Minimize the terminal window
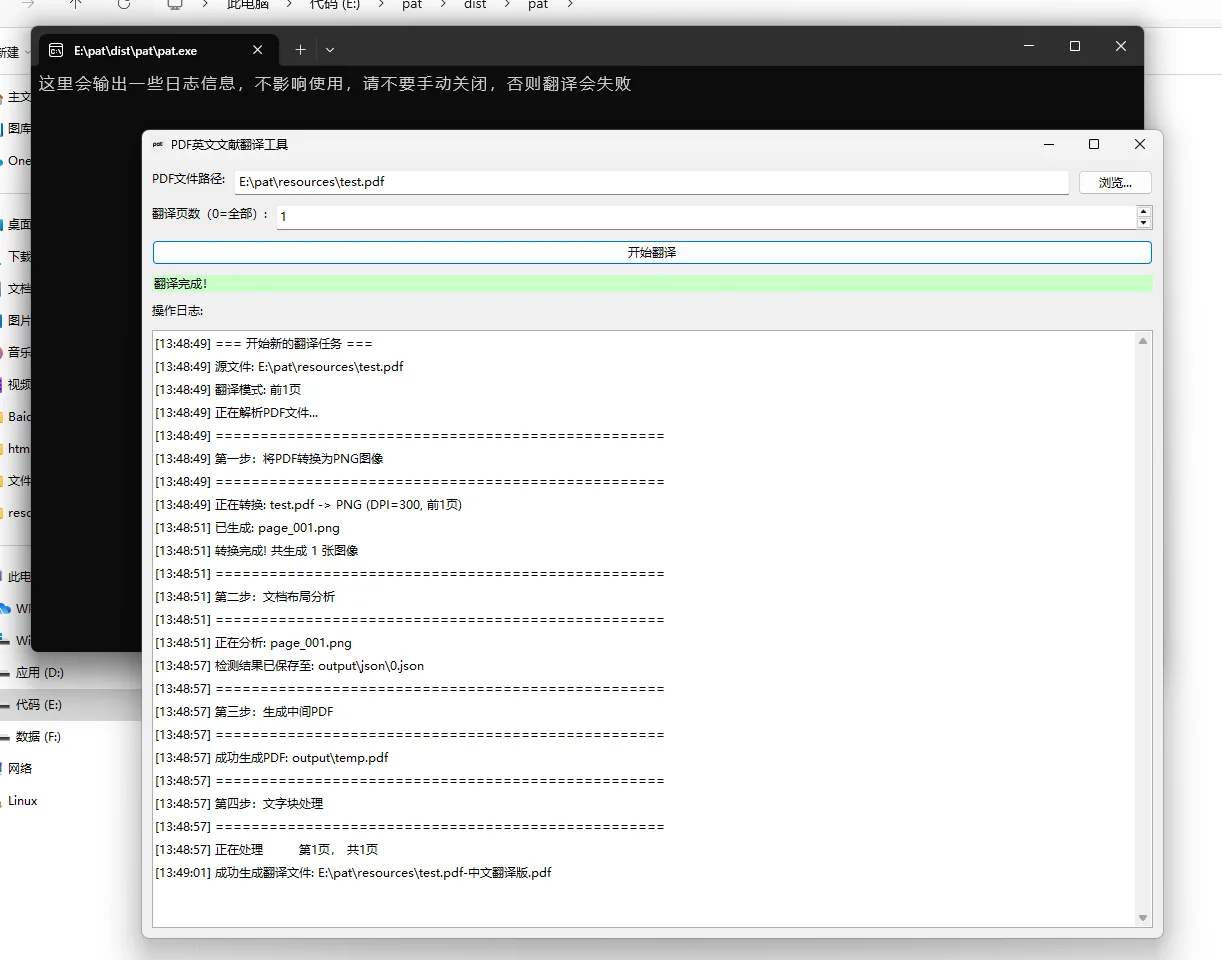This screenshot has height=960, width=1222. click(x=1029, y=46)
